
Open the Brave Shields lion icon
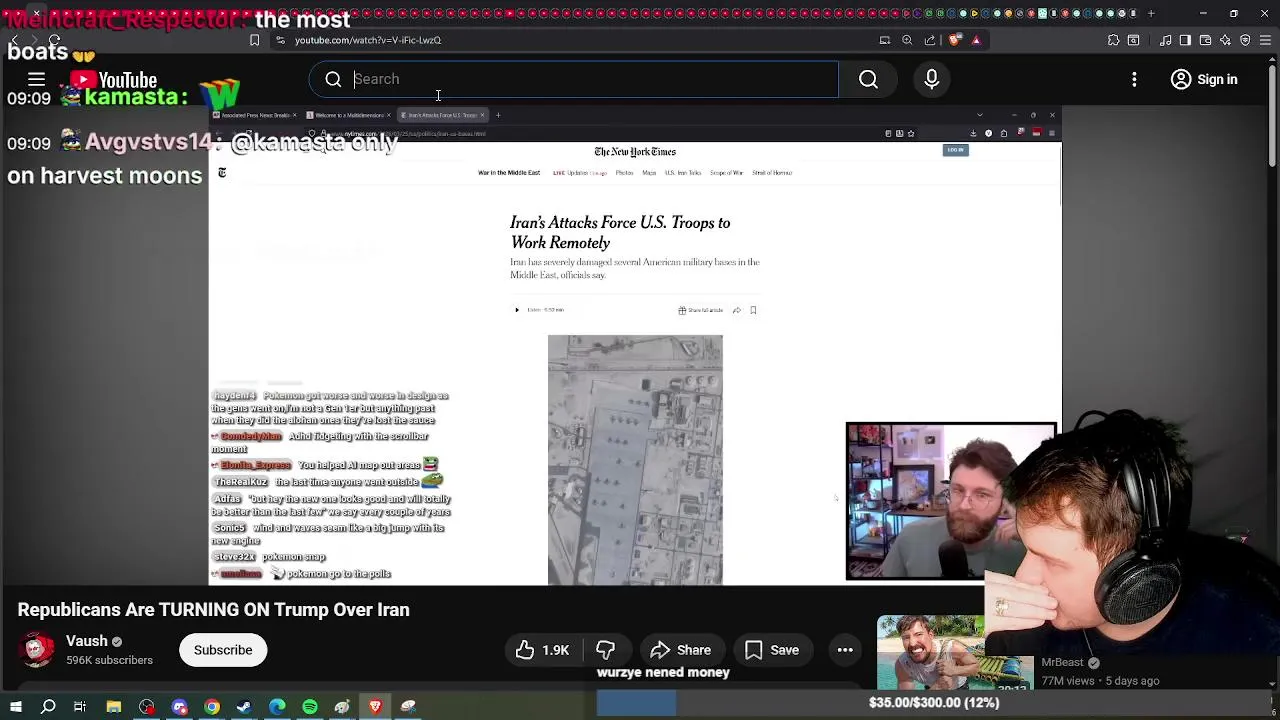954,40
